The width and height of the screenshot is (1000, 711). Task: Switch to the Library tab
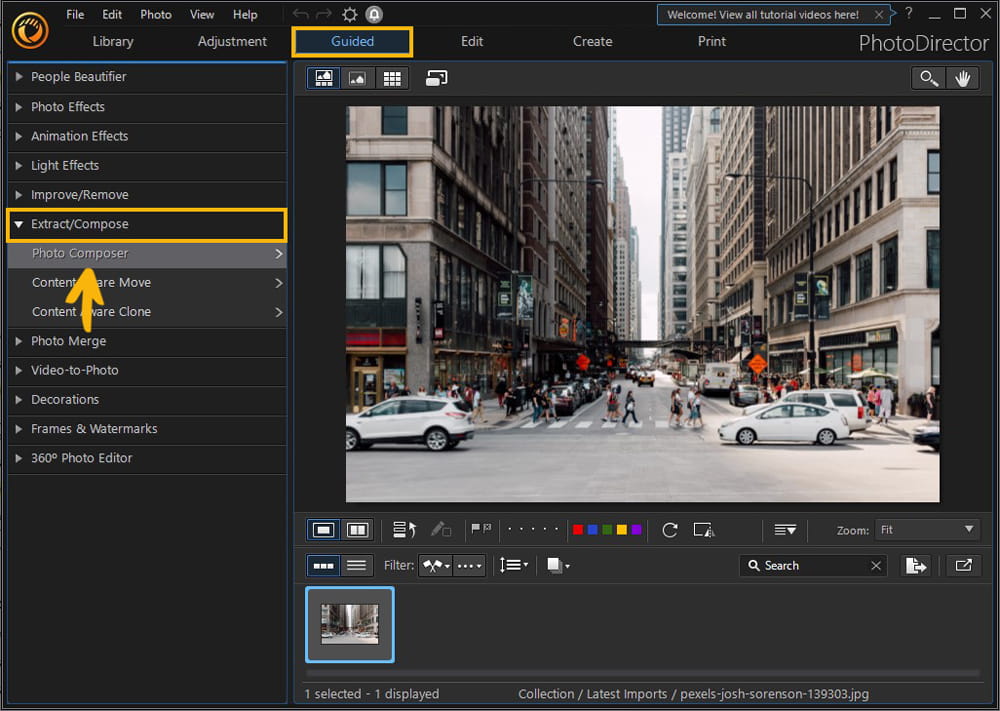[112, 42]
